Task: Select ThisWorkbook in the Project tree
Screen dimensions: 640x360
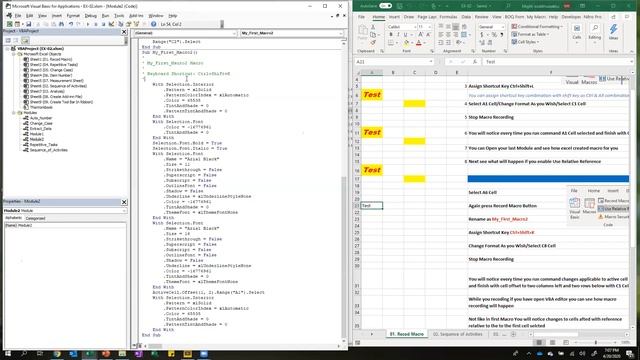Action: coord(41,107)
